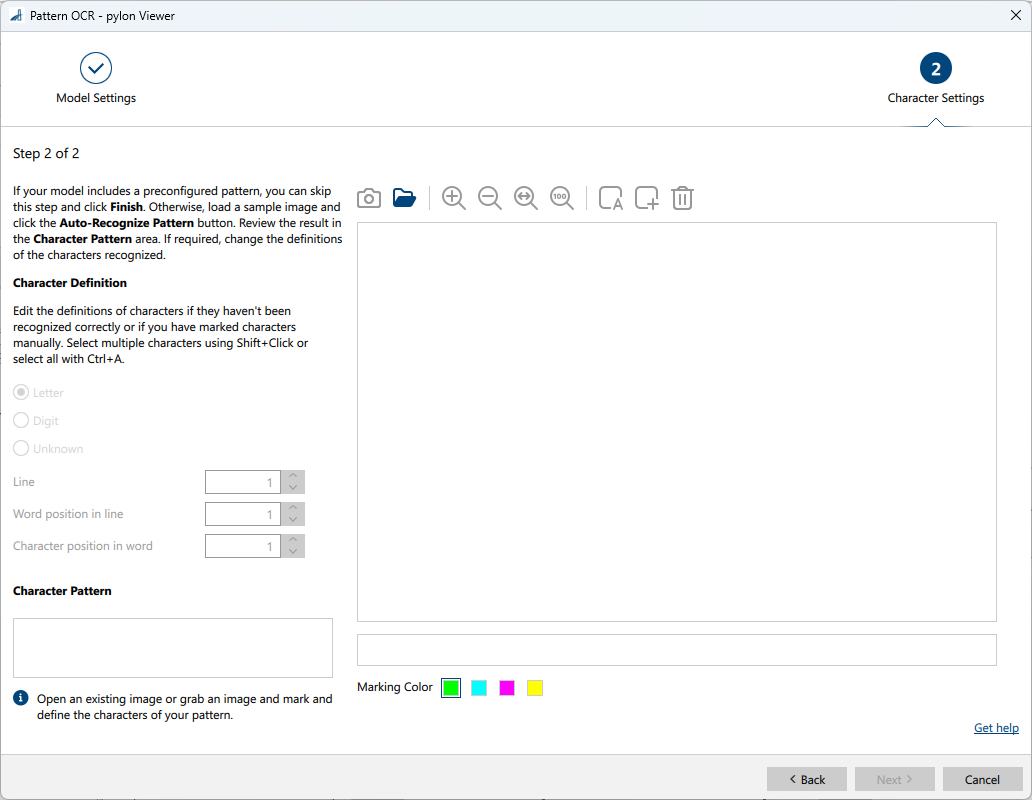Click the Word position in line field
Viewport: 1032px width, 800px height.
point(243,514)
